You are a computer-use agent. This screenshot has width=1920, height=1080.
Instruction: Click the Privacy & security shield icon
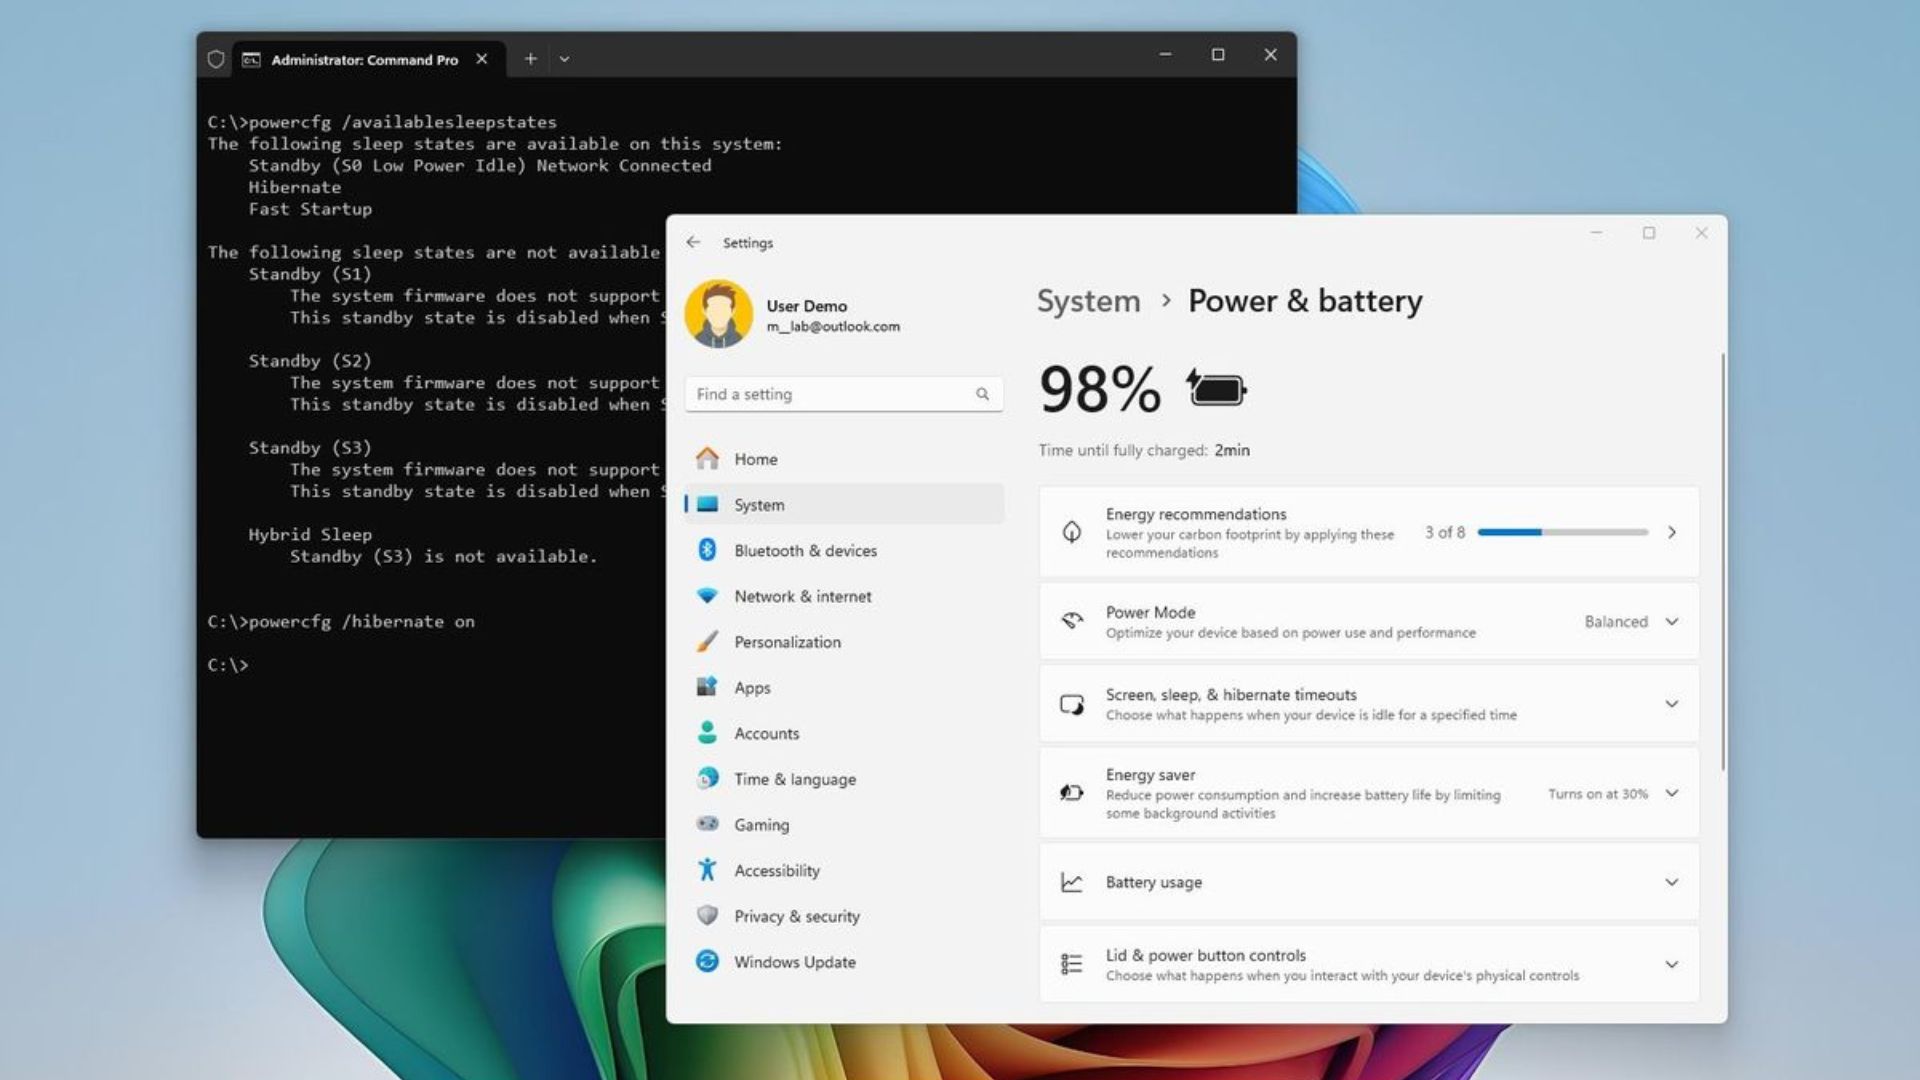tap(707, 915)
